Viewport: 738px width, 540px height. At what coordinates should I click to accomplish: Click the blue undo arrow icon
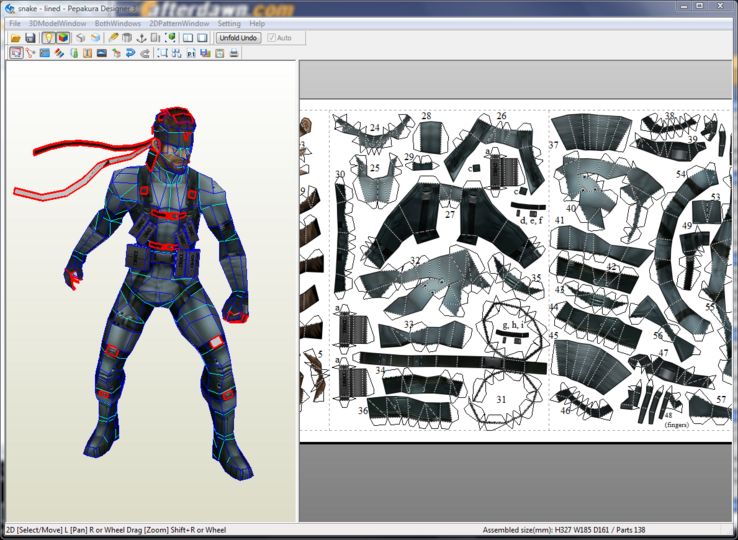(130, 53)
